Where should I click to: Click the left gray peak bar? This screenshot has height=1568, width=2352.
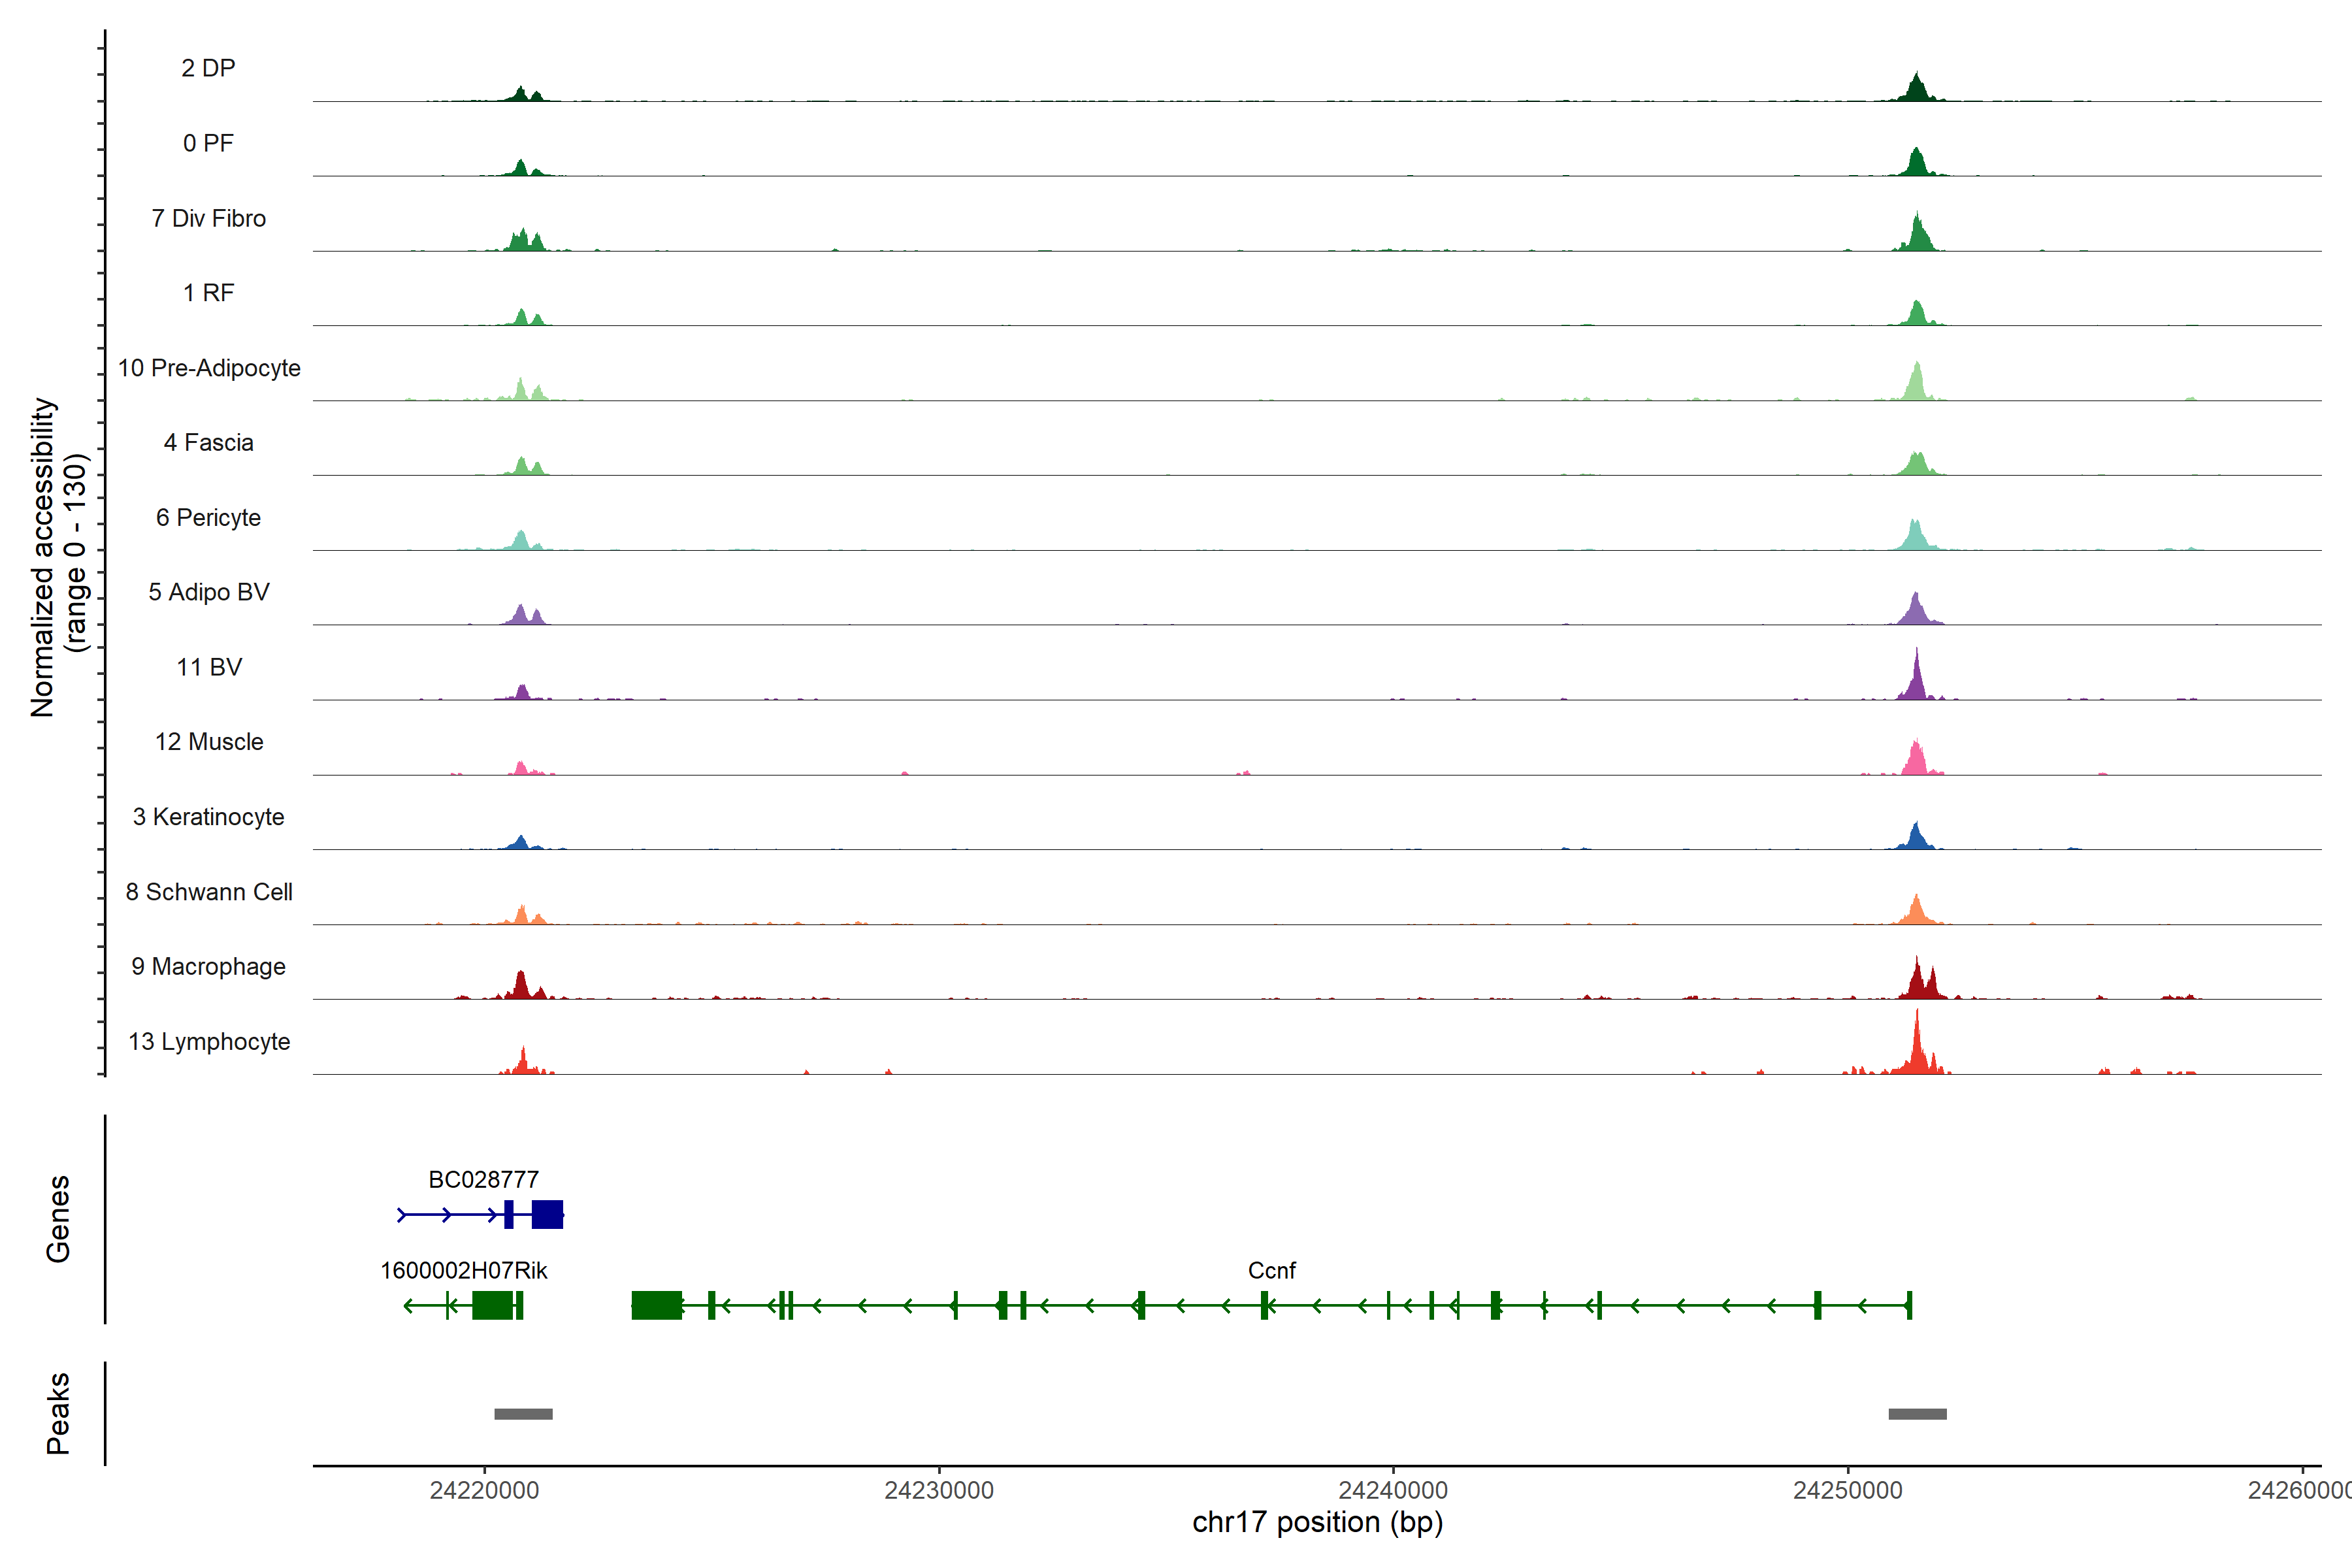pyautogui.click(x=523, y=1414)
